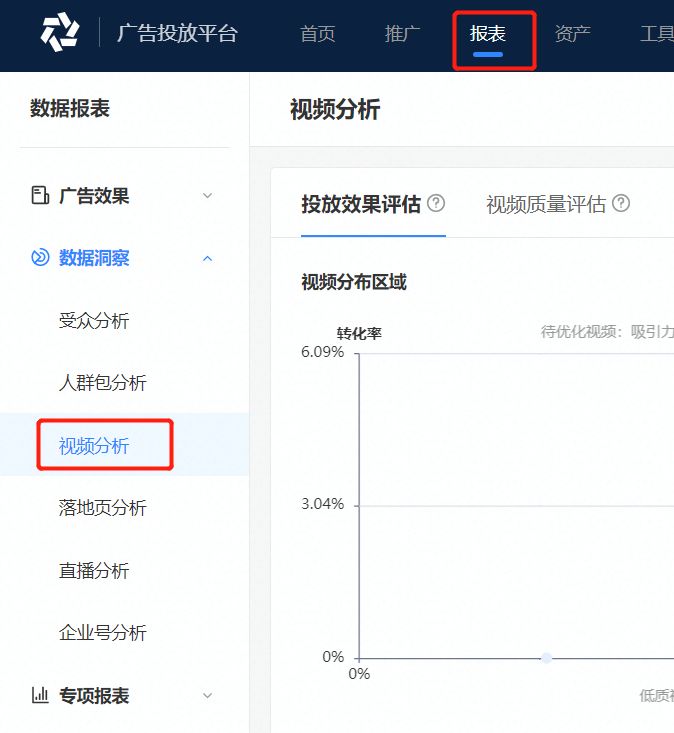Switch to the 视频质量评估 tab
Image resolution: width=674 pixels, height=733 pixels.
tap(546, 204)
